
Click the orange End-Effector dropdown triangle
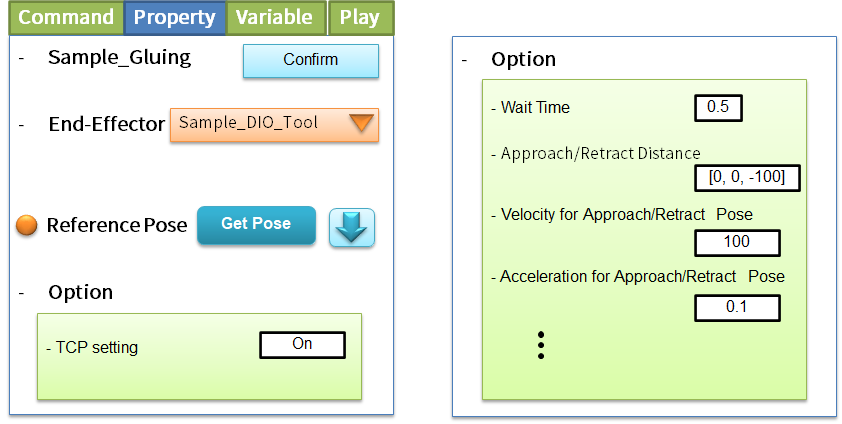click(361, 123)
